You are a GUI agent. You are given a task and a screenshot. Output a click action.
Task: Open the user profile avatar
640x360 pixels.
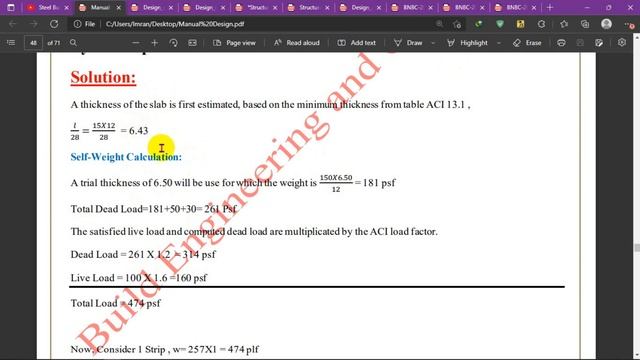pos(607,24)
